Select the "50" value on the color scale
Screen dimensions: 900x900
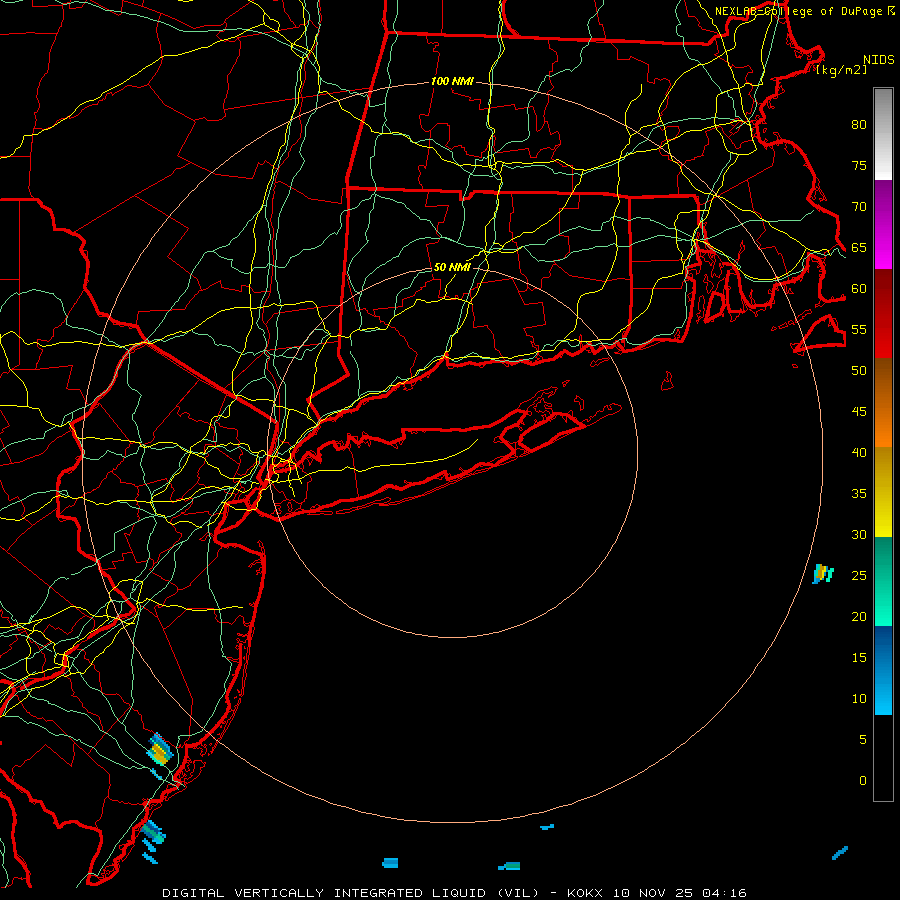[859, 371]
